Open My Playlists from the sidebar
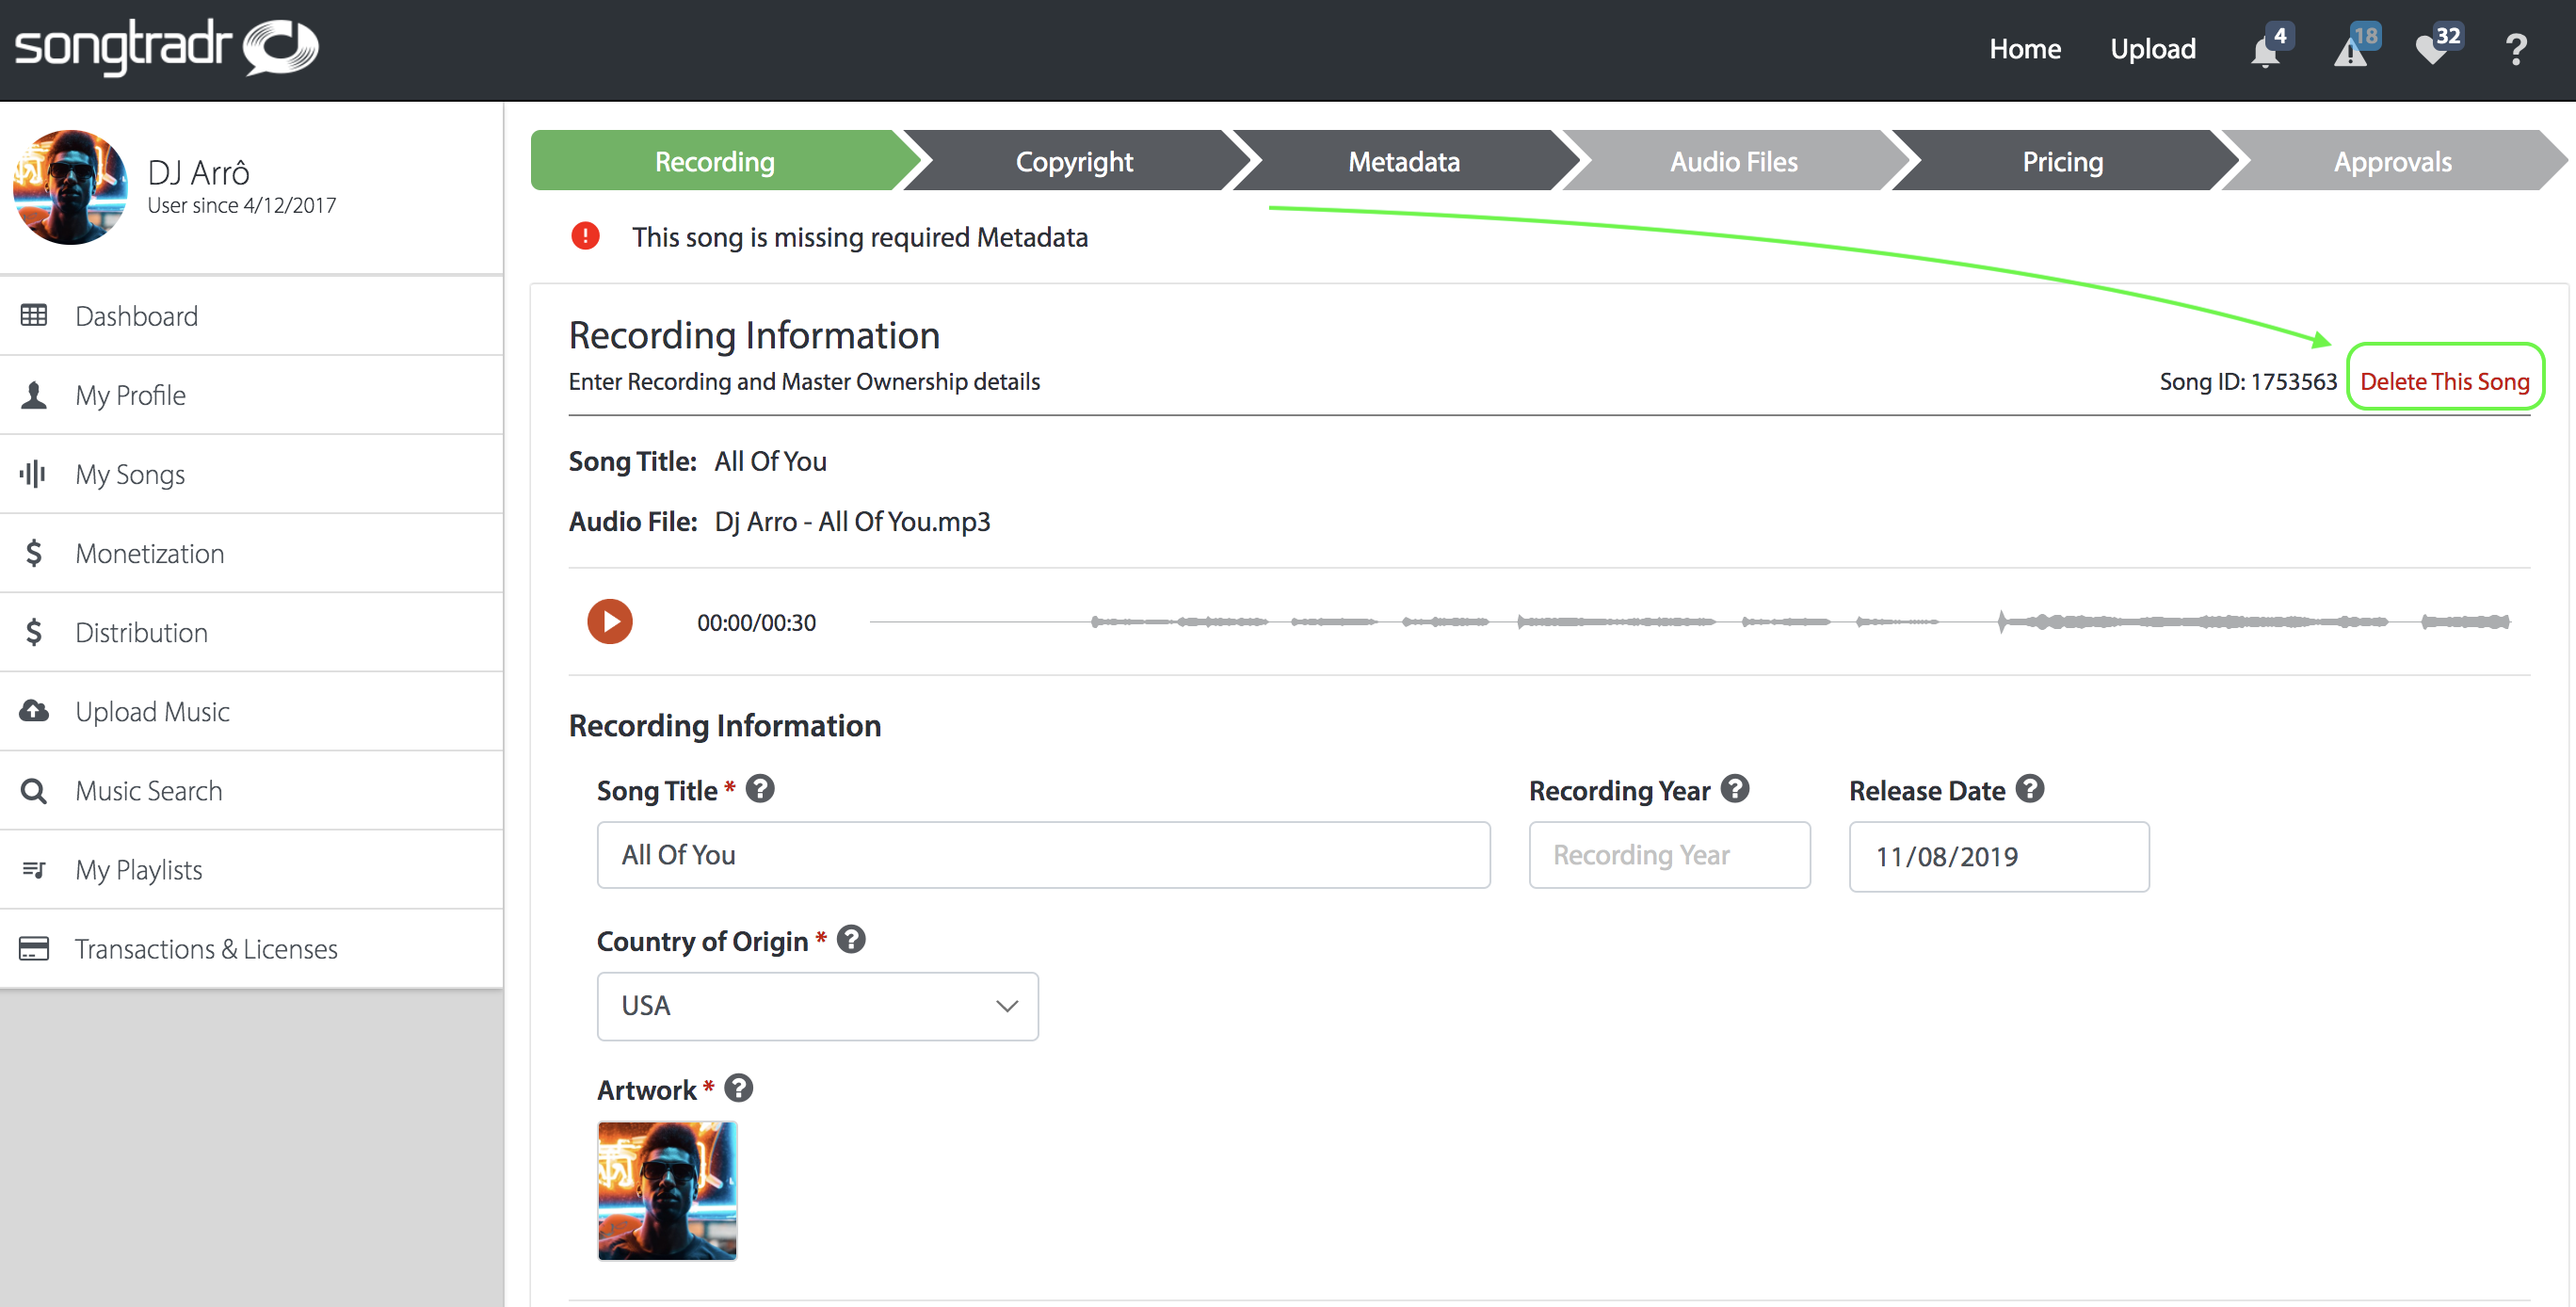Image resolution: width=2576 pixels, height=1307 pixels. [252, 869]
